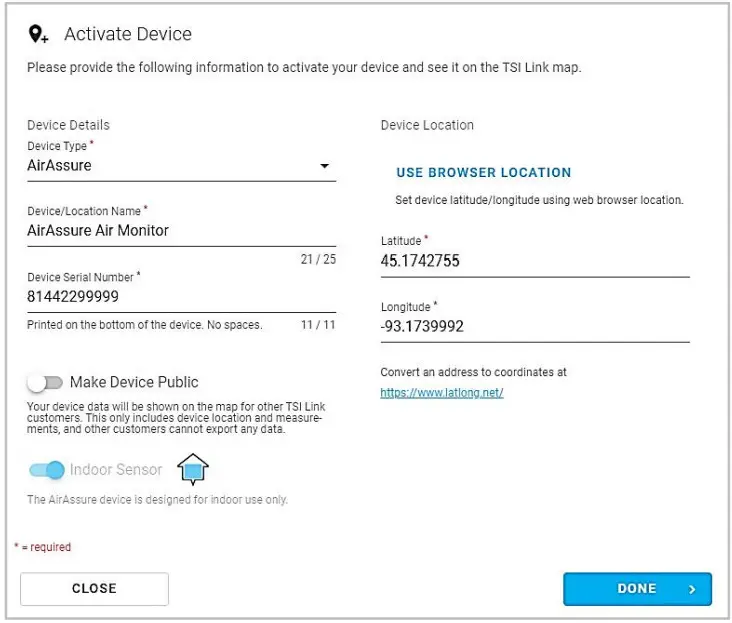Click the indoor sensor house icon

click(192, 469)
